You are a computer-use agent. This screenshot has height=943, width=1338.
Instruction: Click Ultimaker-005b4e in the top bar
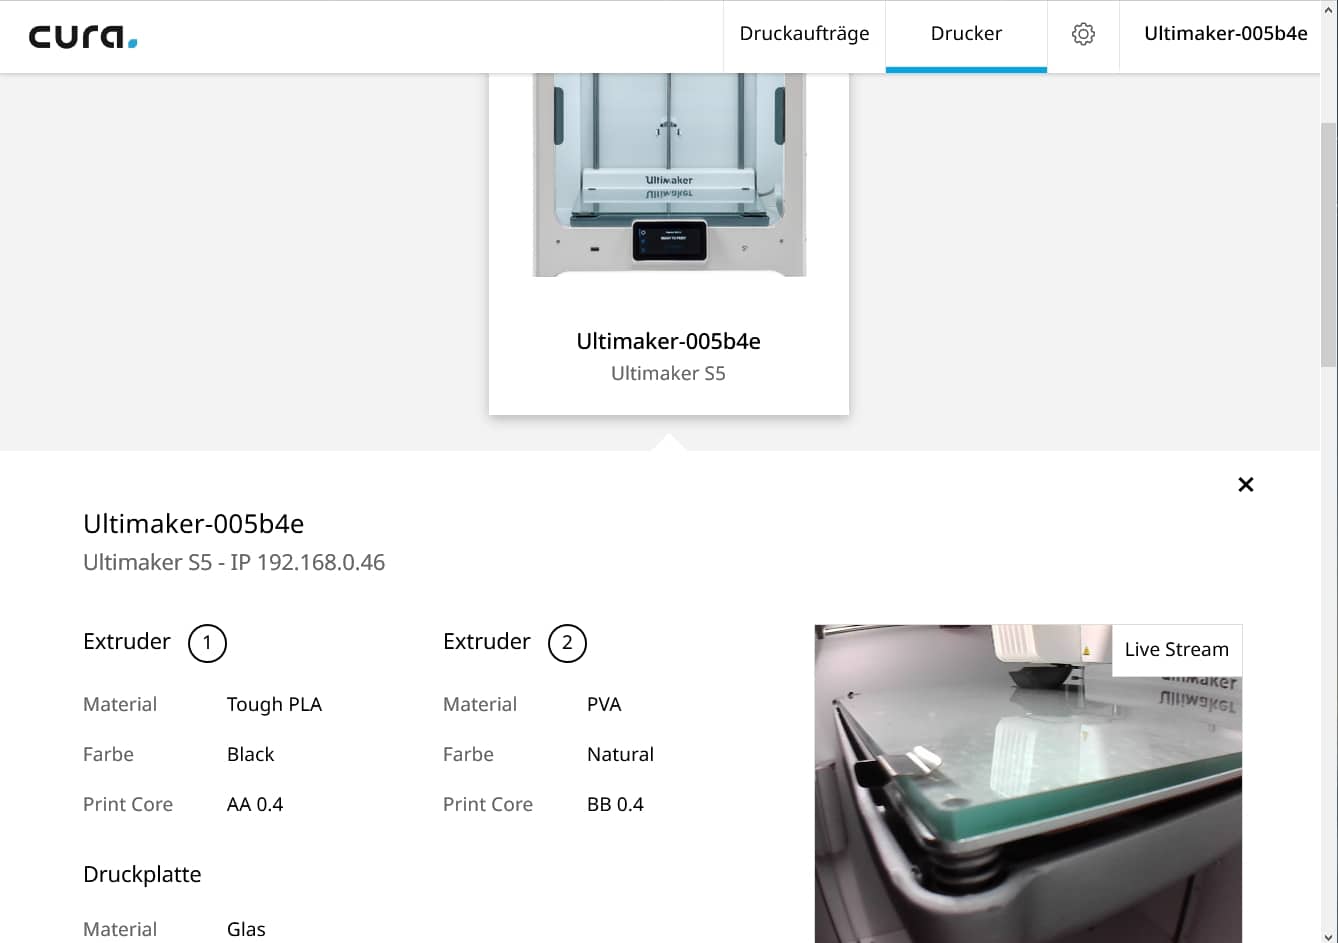coord(1225,34)
